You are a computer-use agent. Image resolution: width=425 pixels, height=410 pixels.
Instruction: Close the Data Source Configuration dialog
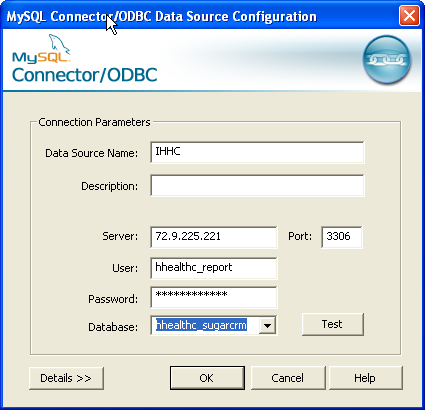(x=409, y=16)
